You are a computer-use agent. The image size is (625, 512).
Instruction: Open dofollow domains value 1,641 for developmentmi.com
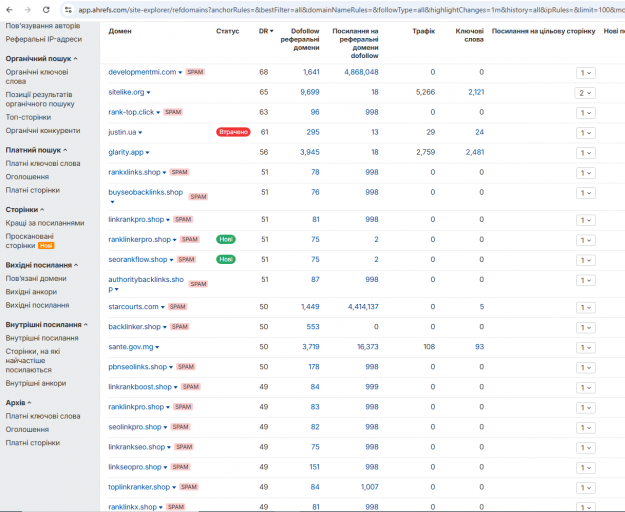(x=311, y=72)
